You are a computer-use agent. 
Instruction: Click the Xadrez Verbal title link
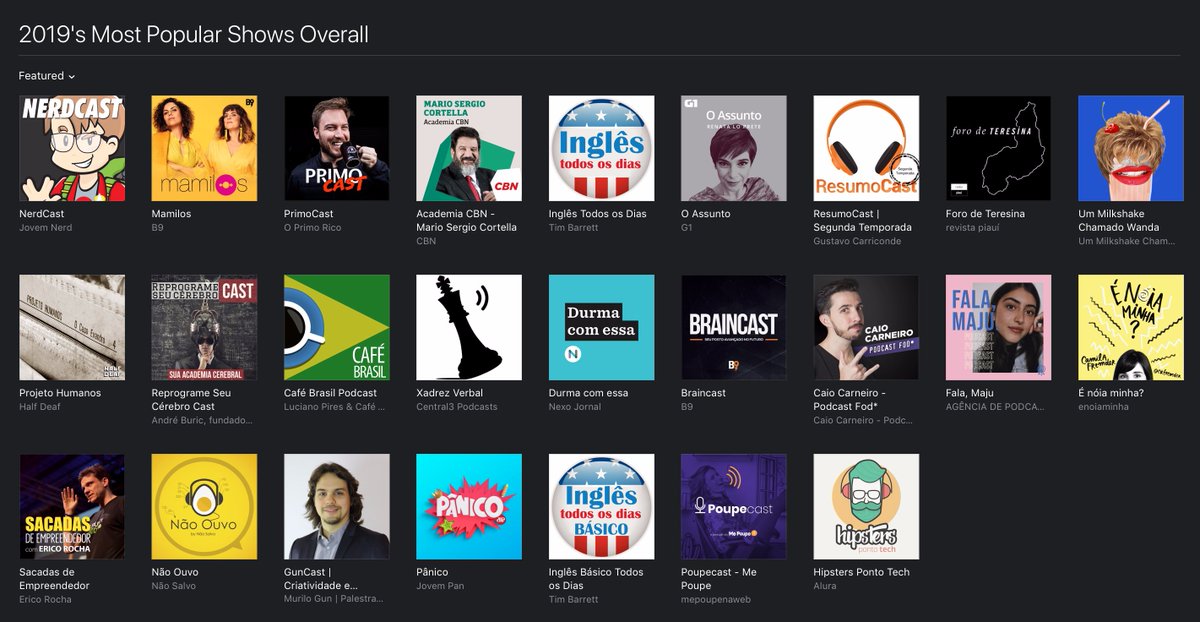pos(450,393)
